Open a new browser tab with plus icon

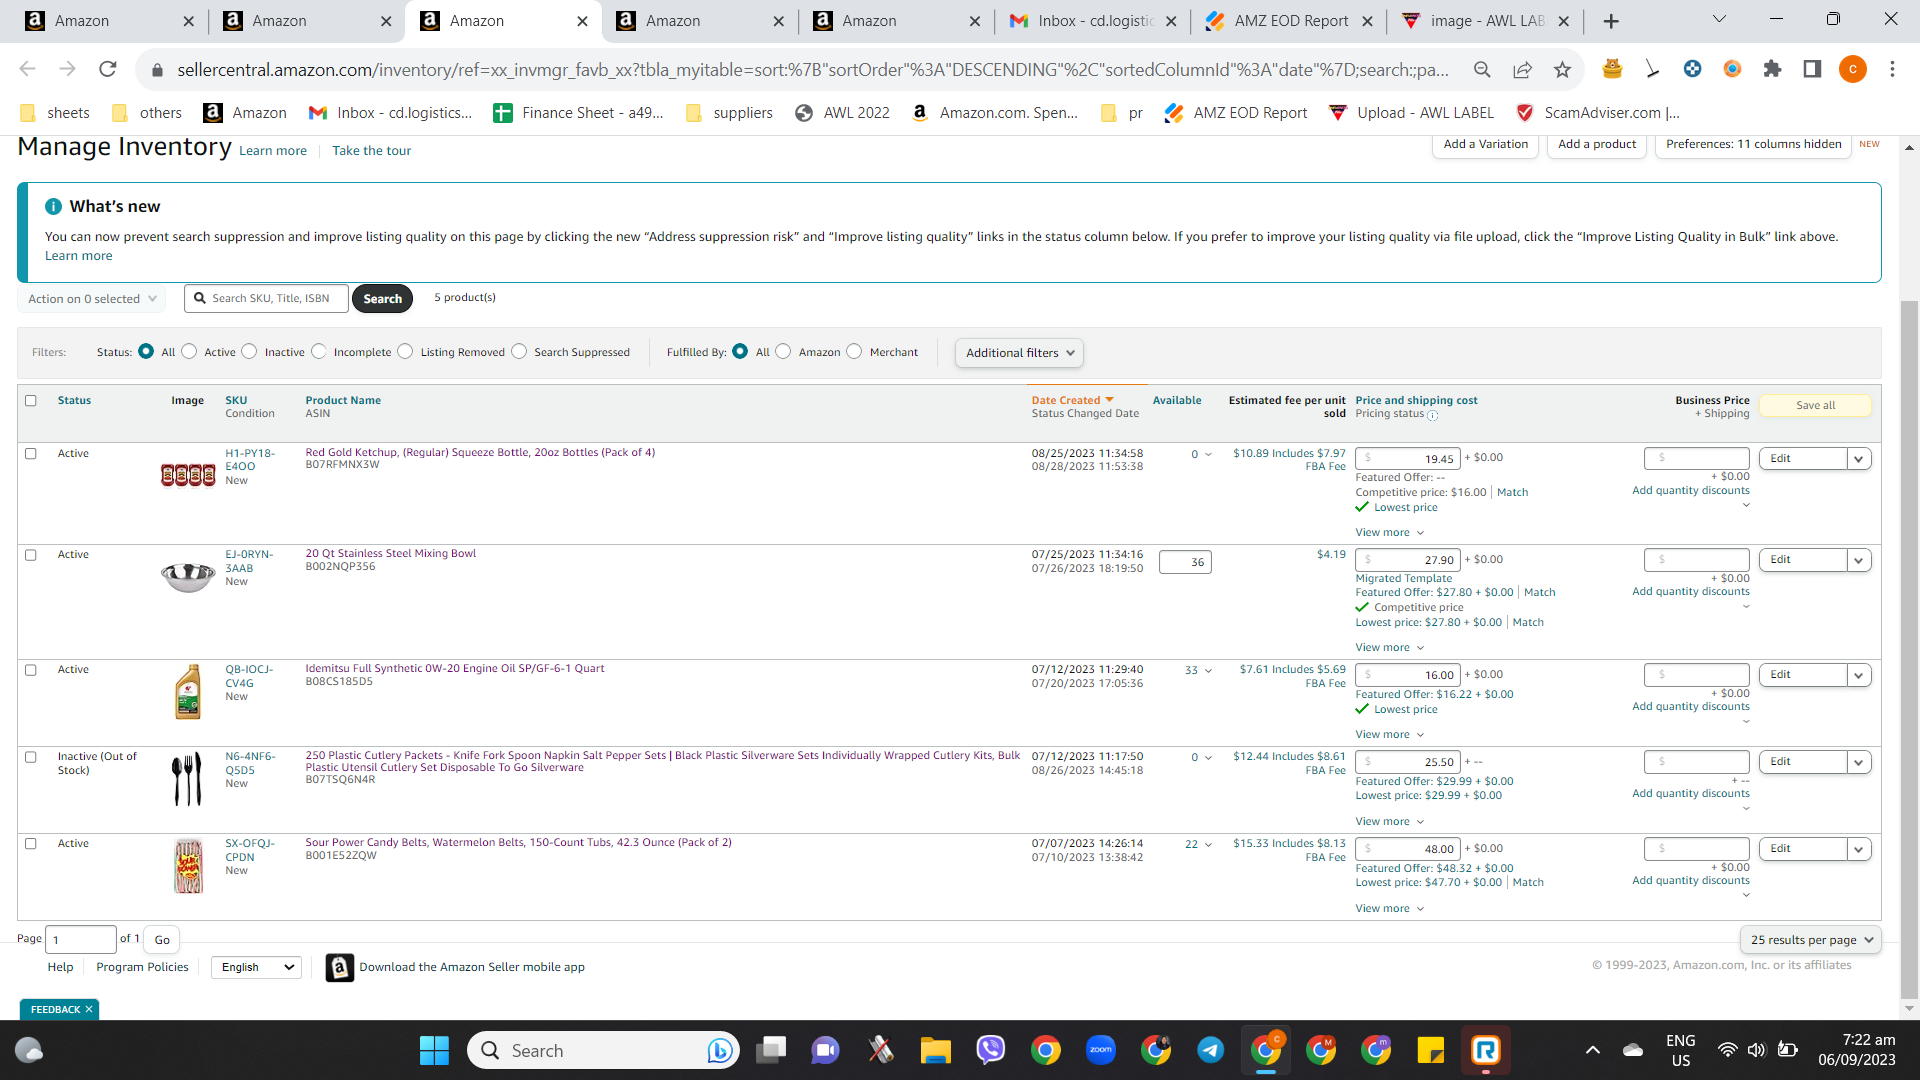[1611, 21]
